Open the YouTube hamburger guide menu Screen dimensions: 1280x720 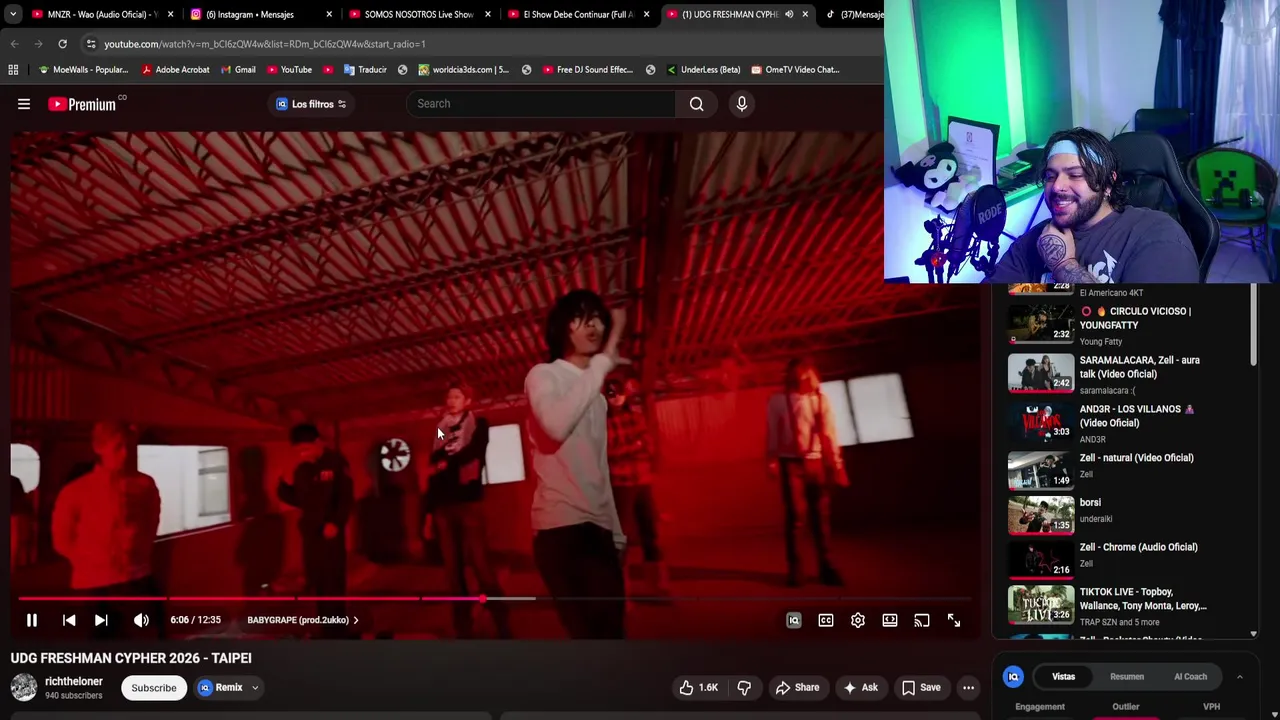coord(24,104)
